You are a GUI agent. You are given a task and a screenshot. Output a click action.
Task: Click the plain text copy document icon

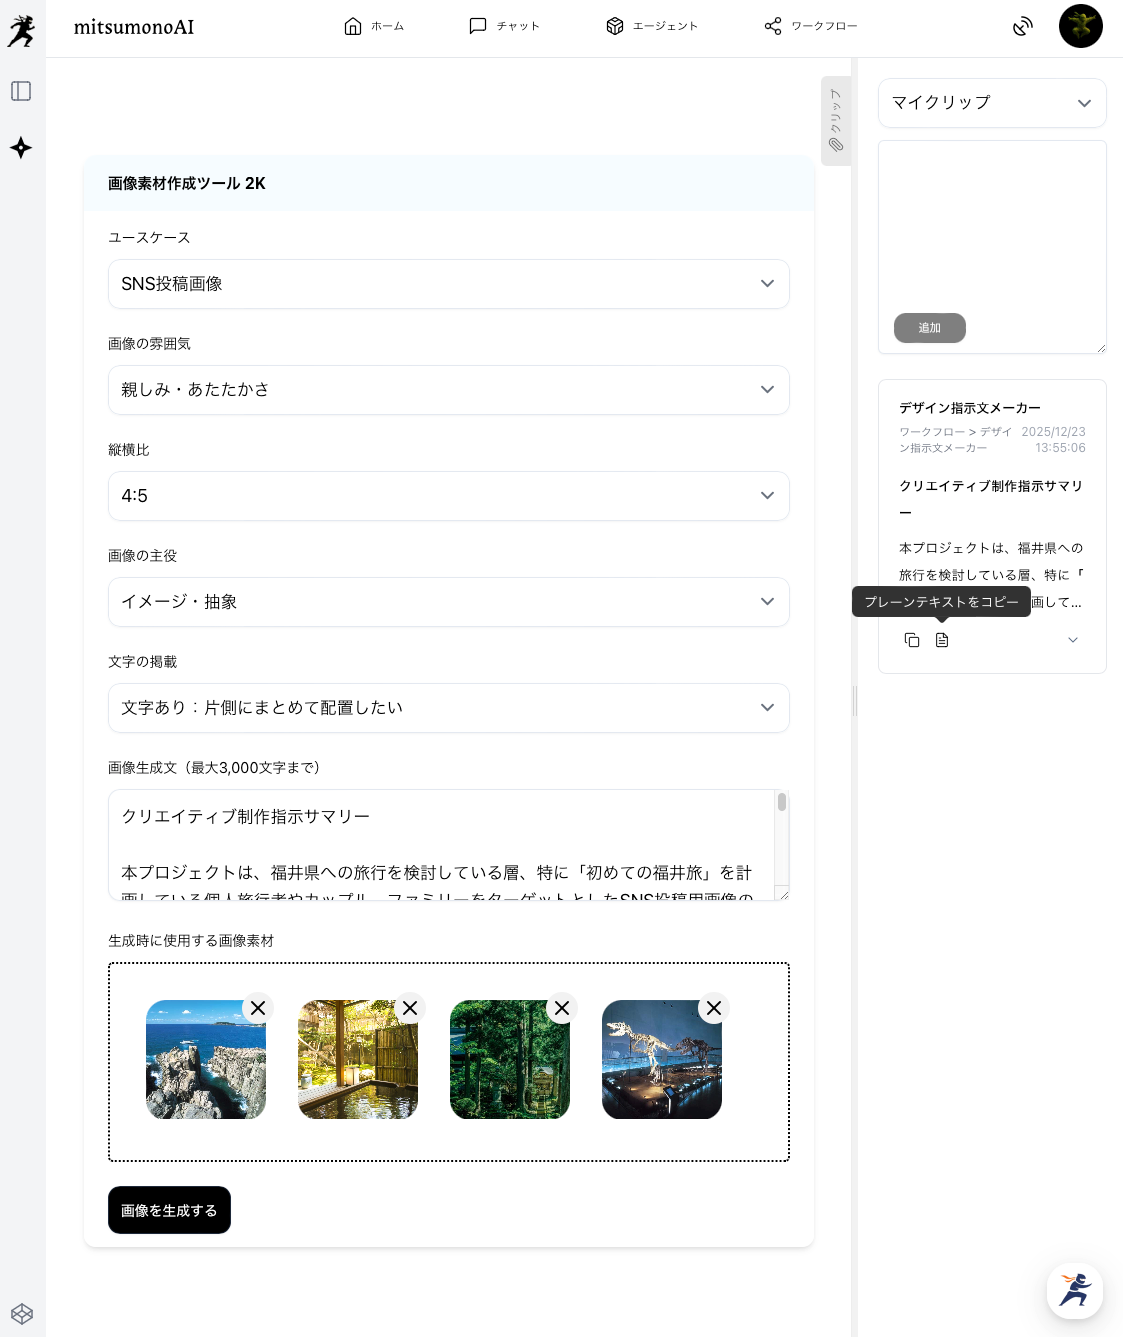coord(942,640)
